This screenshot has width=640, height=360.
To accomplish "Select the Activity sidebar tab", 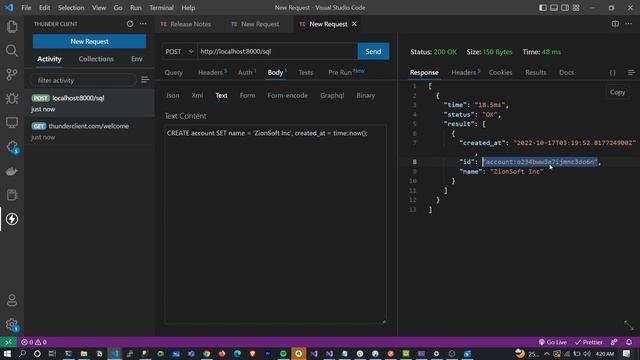I will pos(49,59).
